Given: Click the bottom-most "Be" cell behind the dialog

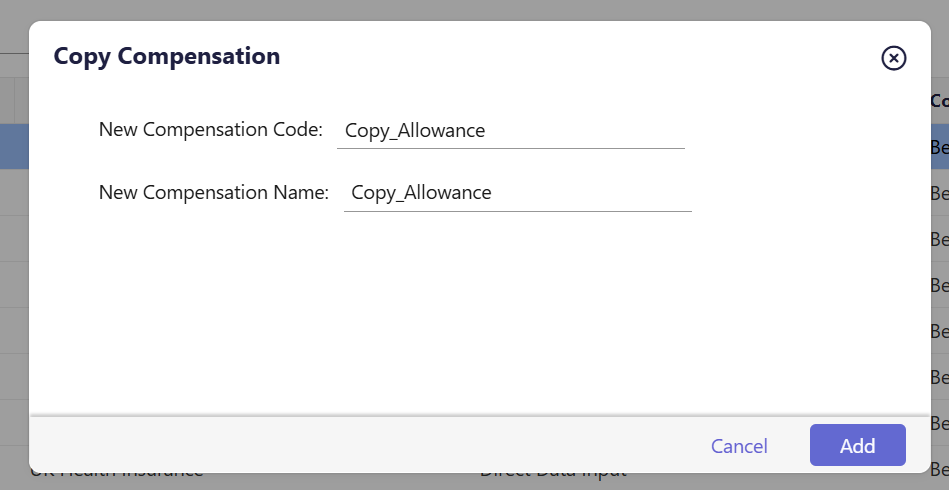Looking at the screenshot, I should (939, 468).
